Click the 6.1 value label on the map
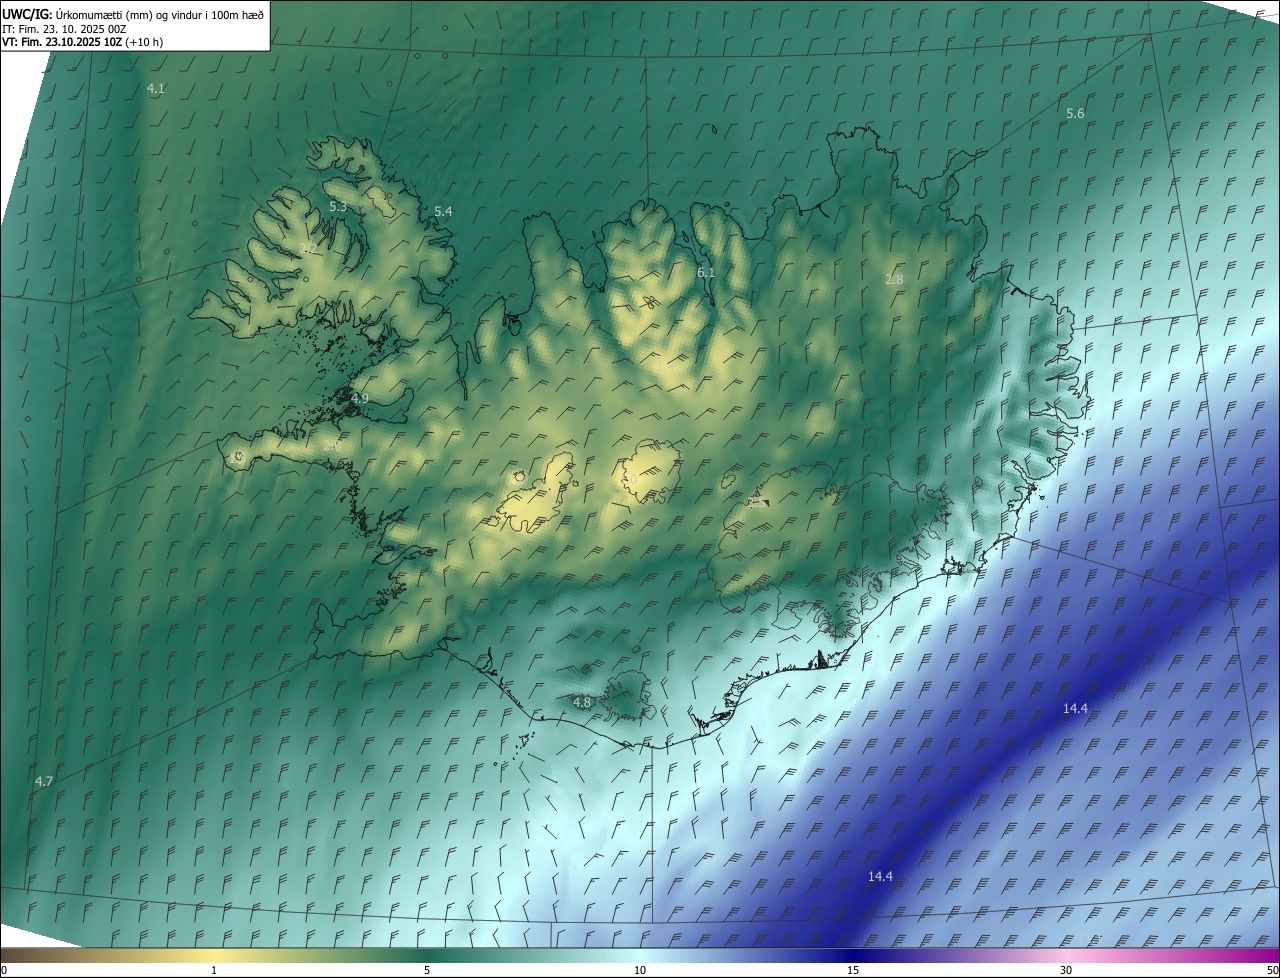 706,273
